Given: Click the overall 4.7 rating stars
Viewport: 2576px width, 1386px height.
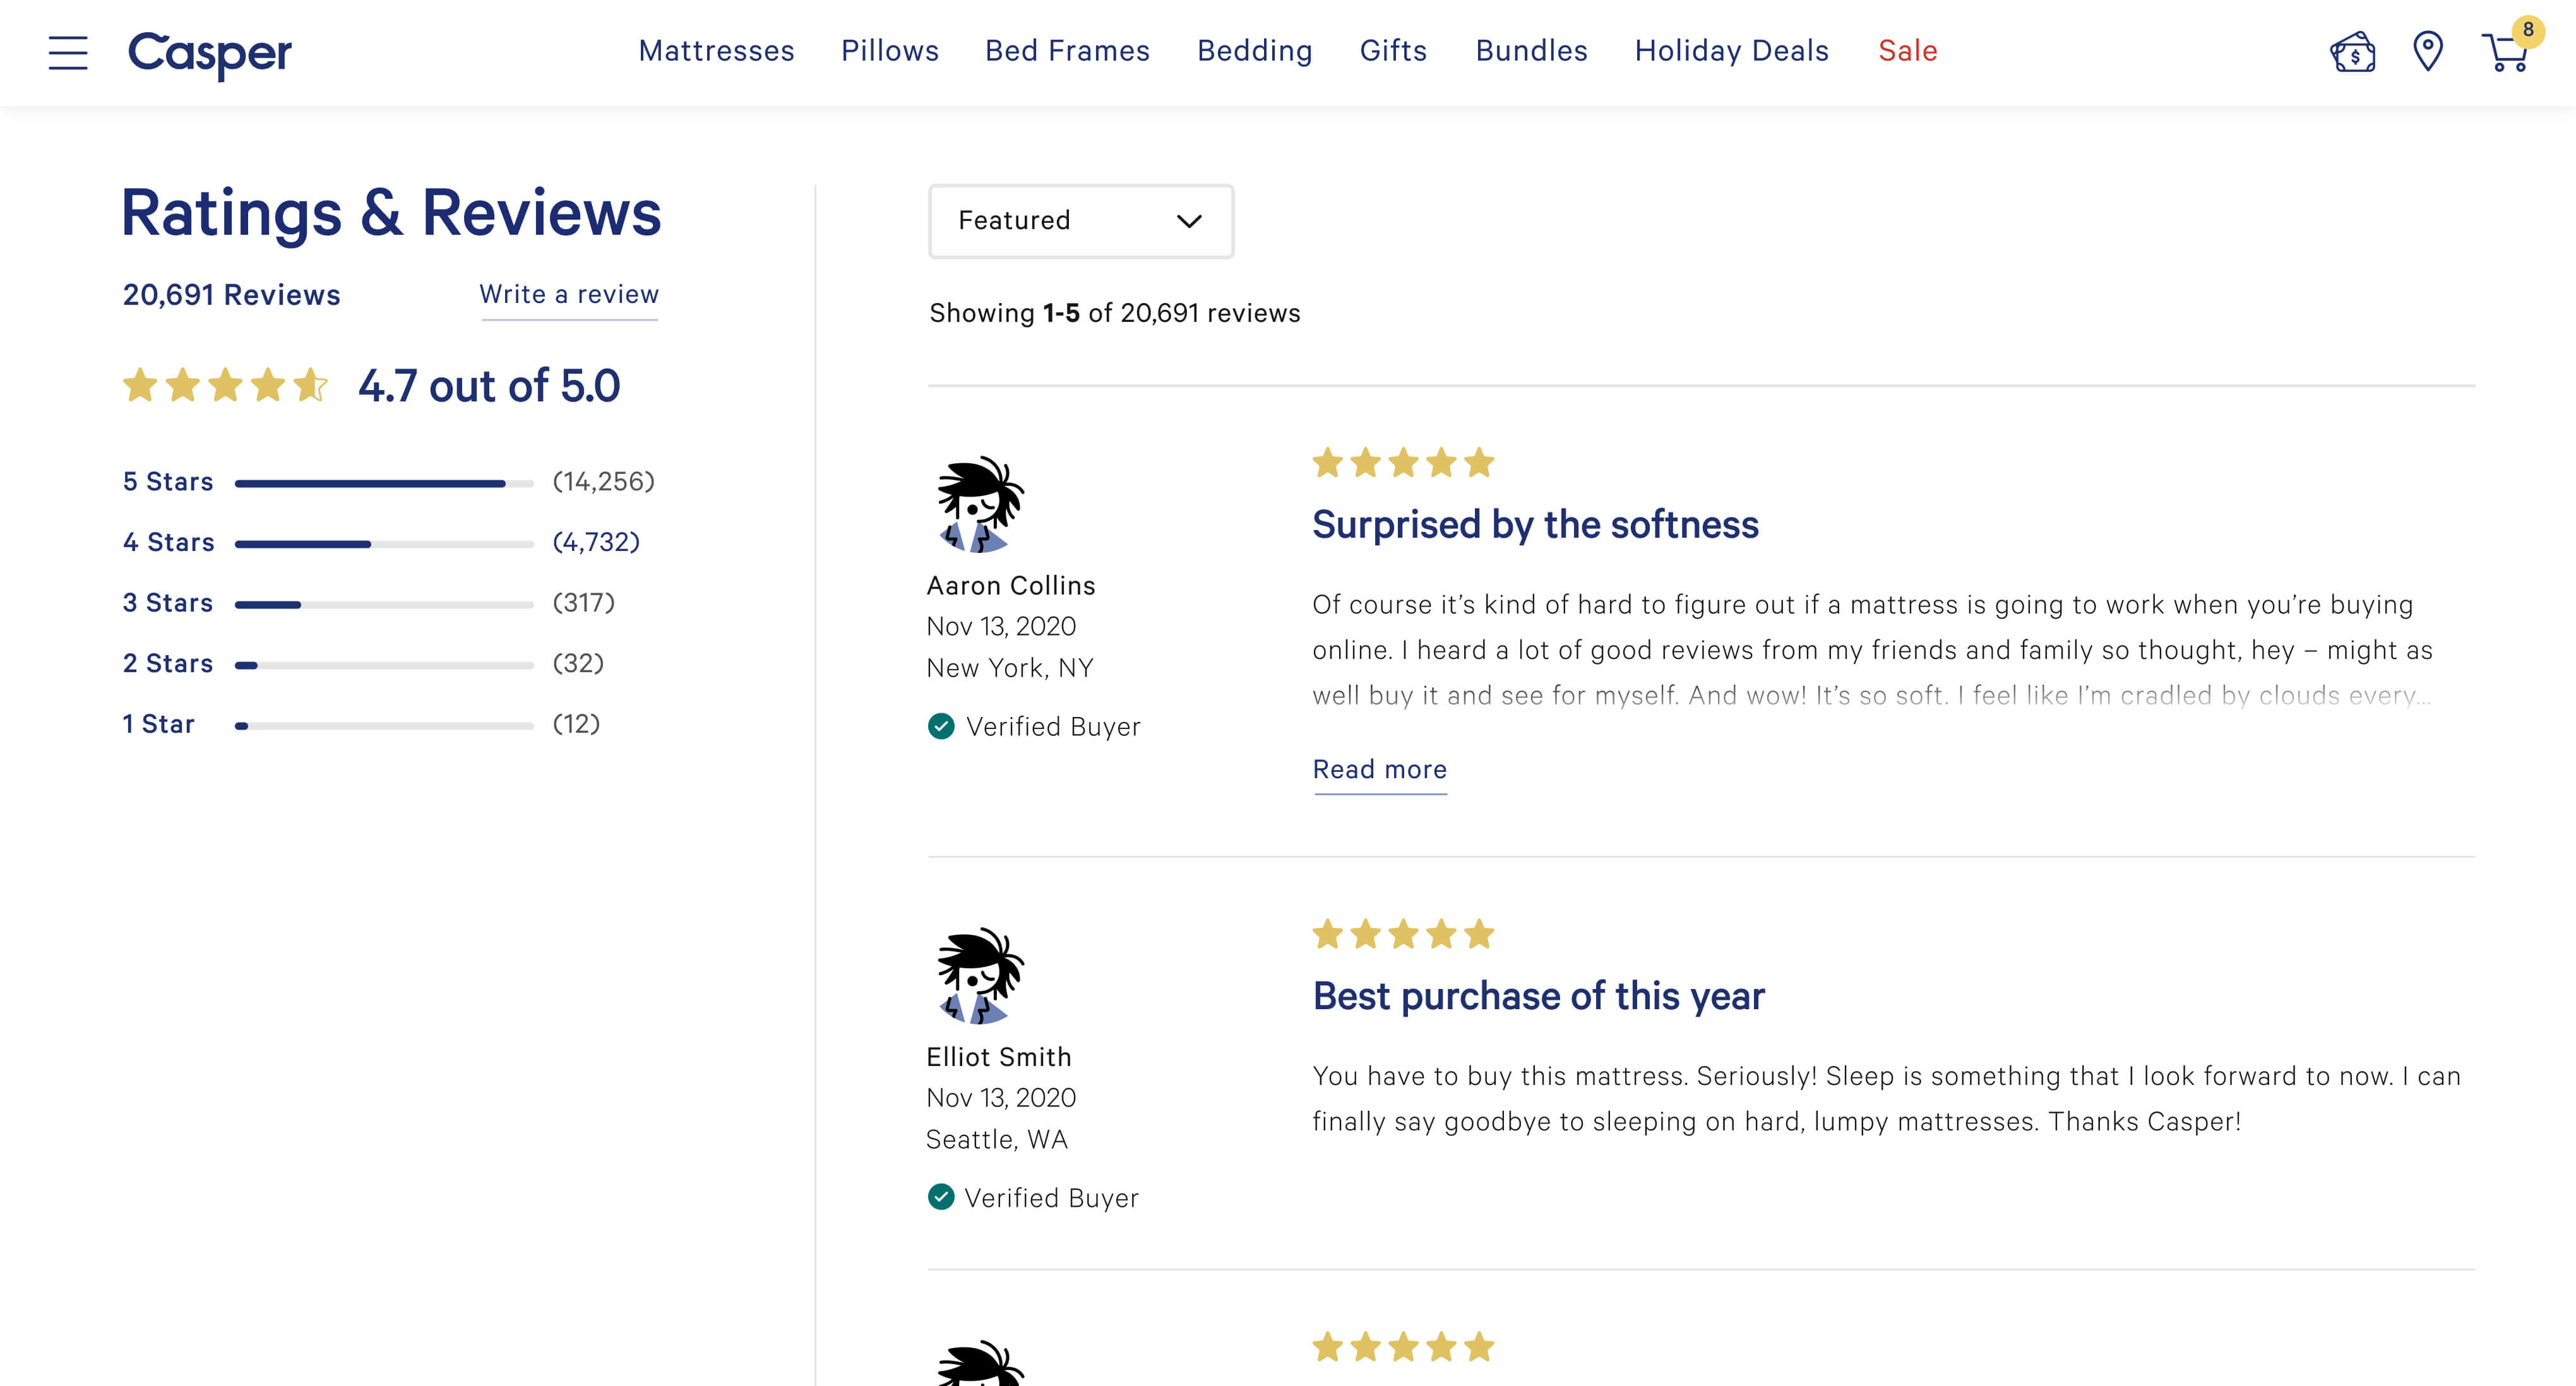Looking at the screenshot, I should tap(225, 385).
